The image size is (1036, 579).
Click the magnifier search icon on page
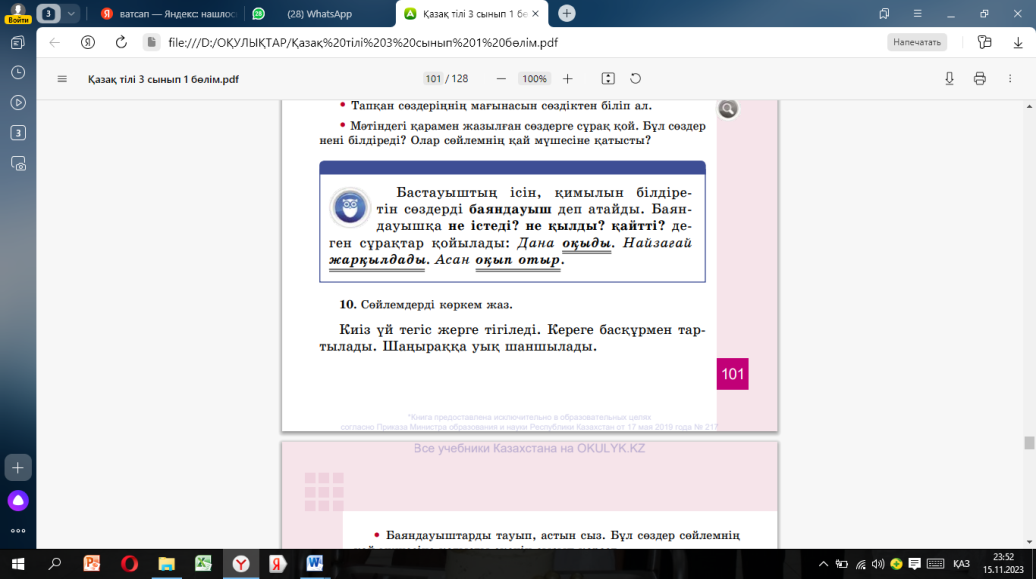point(727,108)
